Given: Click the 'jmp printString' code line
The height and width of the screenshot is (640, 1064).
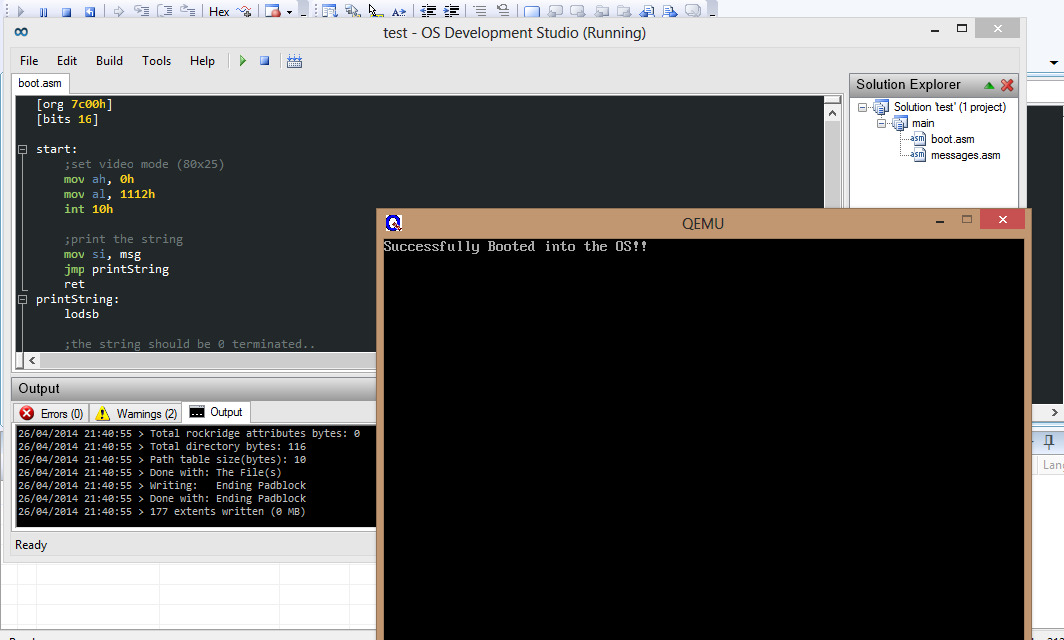Looking at the screenshot, I should pyautogui.click(x=116, y=269).
